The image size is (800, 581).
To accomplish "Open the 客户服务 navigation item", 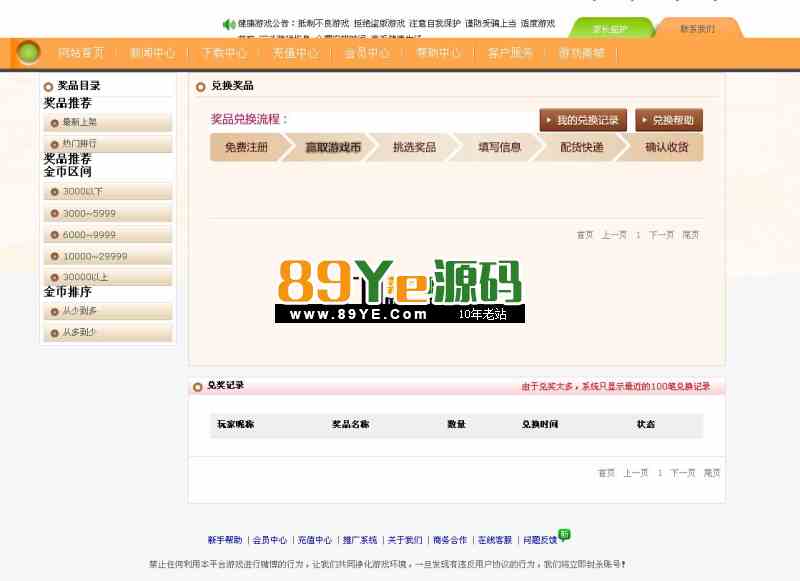I will (510, 53).
